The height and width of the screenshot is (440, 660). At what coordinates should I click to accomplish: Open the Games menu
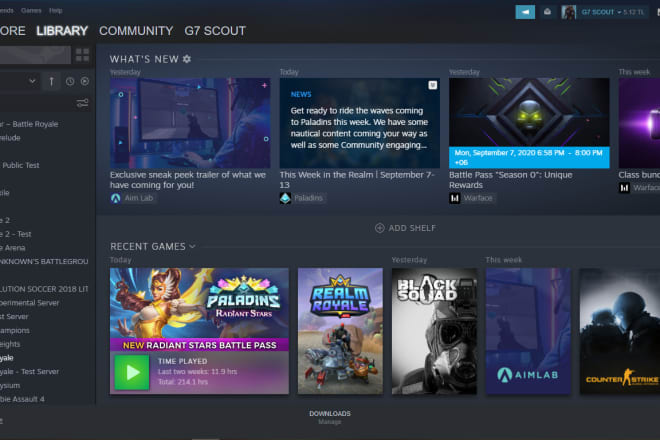(x=31, y=11)
